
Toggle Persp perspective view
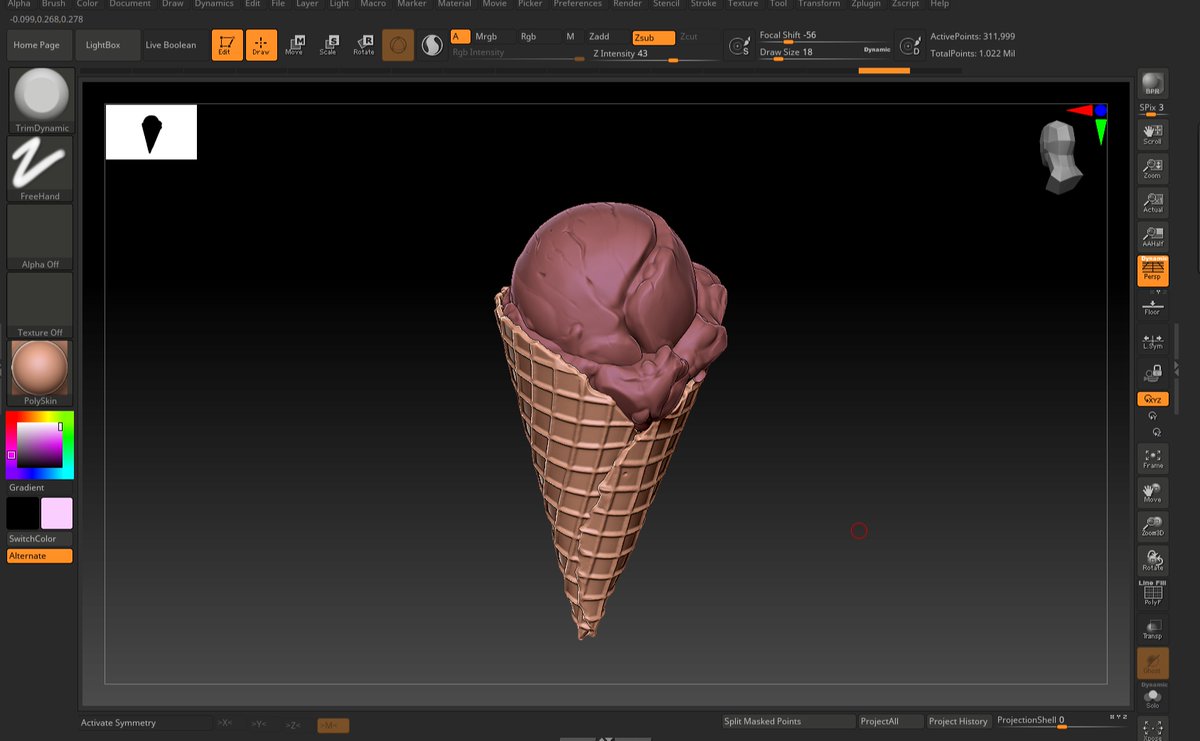(1153, 270)
